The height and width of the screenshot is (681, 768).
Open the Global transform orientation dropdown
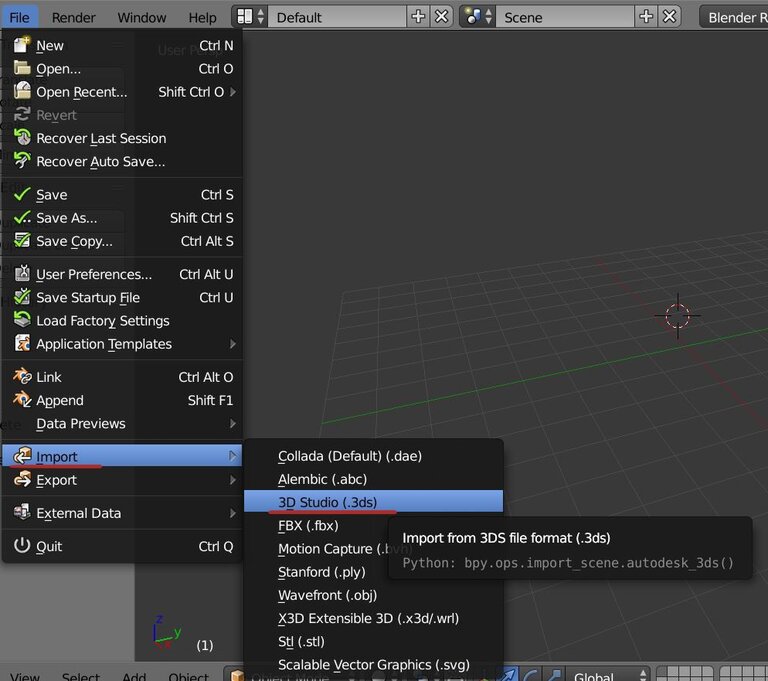[x=608, y=675]
